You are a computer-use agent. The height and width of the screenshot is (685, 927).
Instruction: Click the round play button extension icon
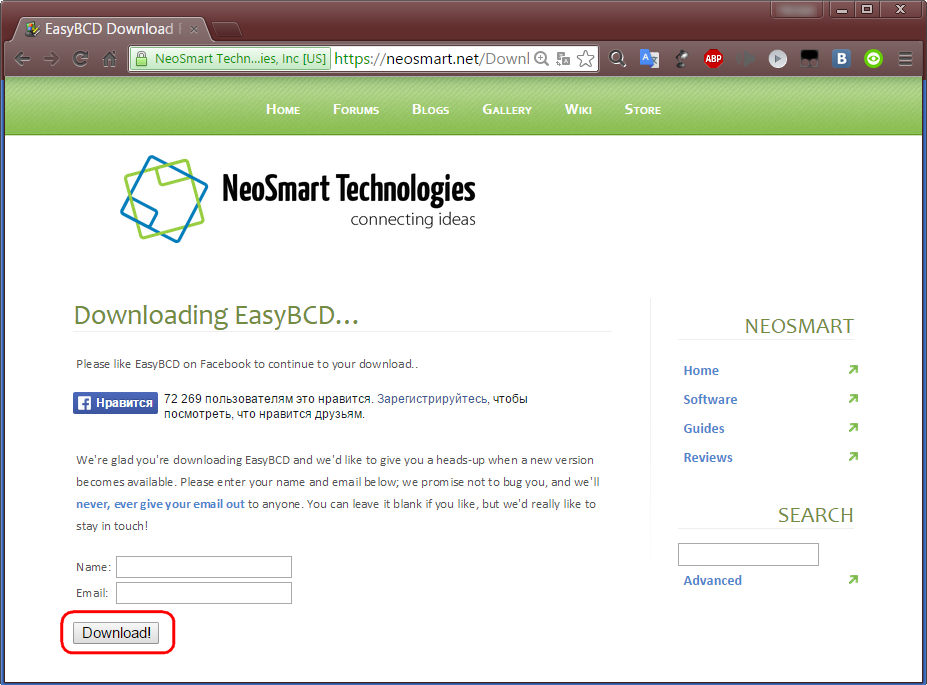(777, 59)
